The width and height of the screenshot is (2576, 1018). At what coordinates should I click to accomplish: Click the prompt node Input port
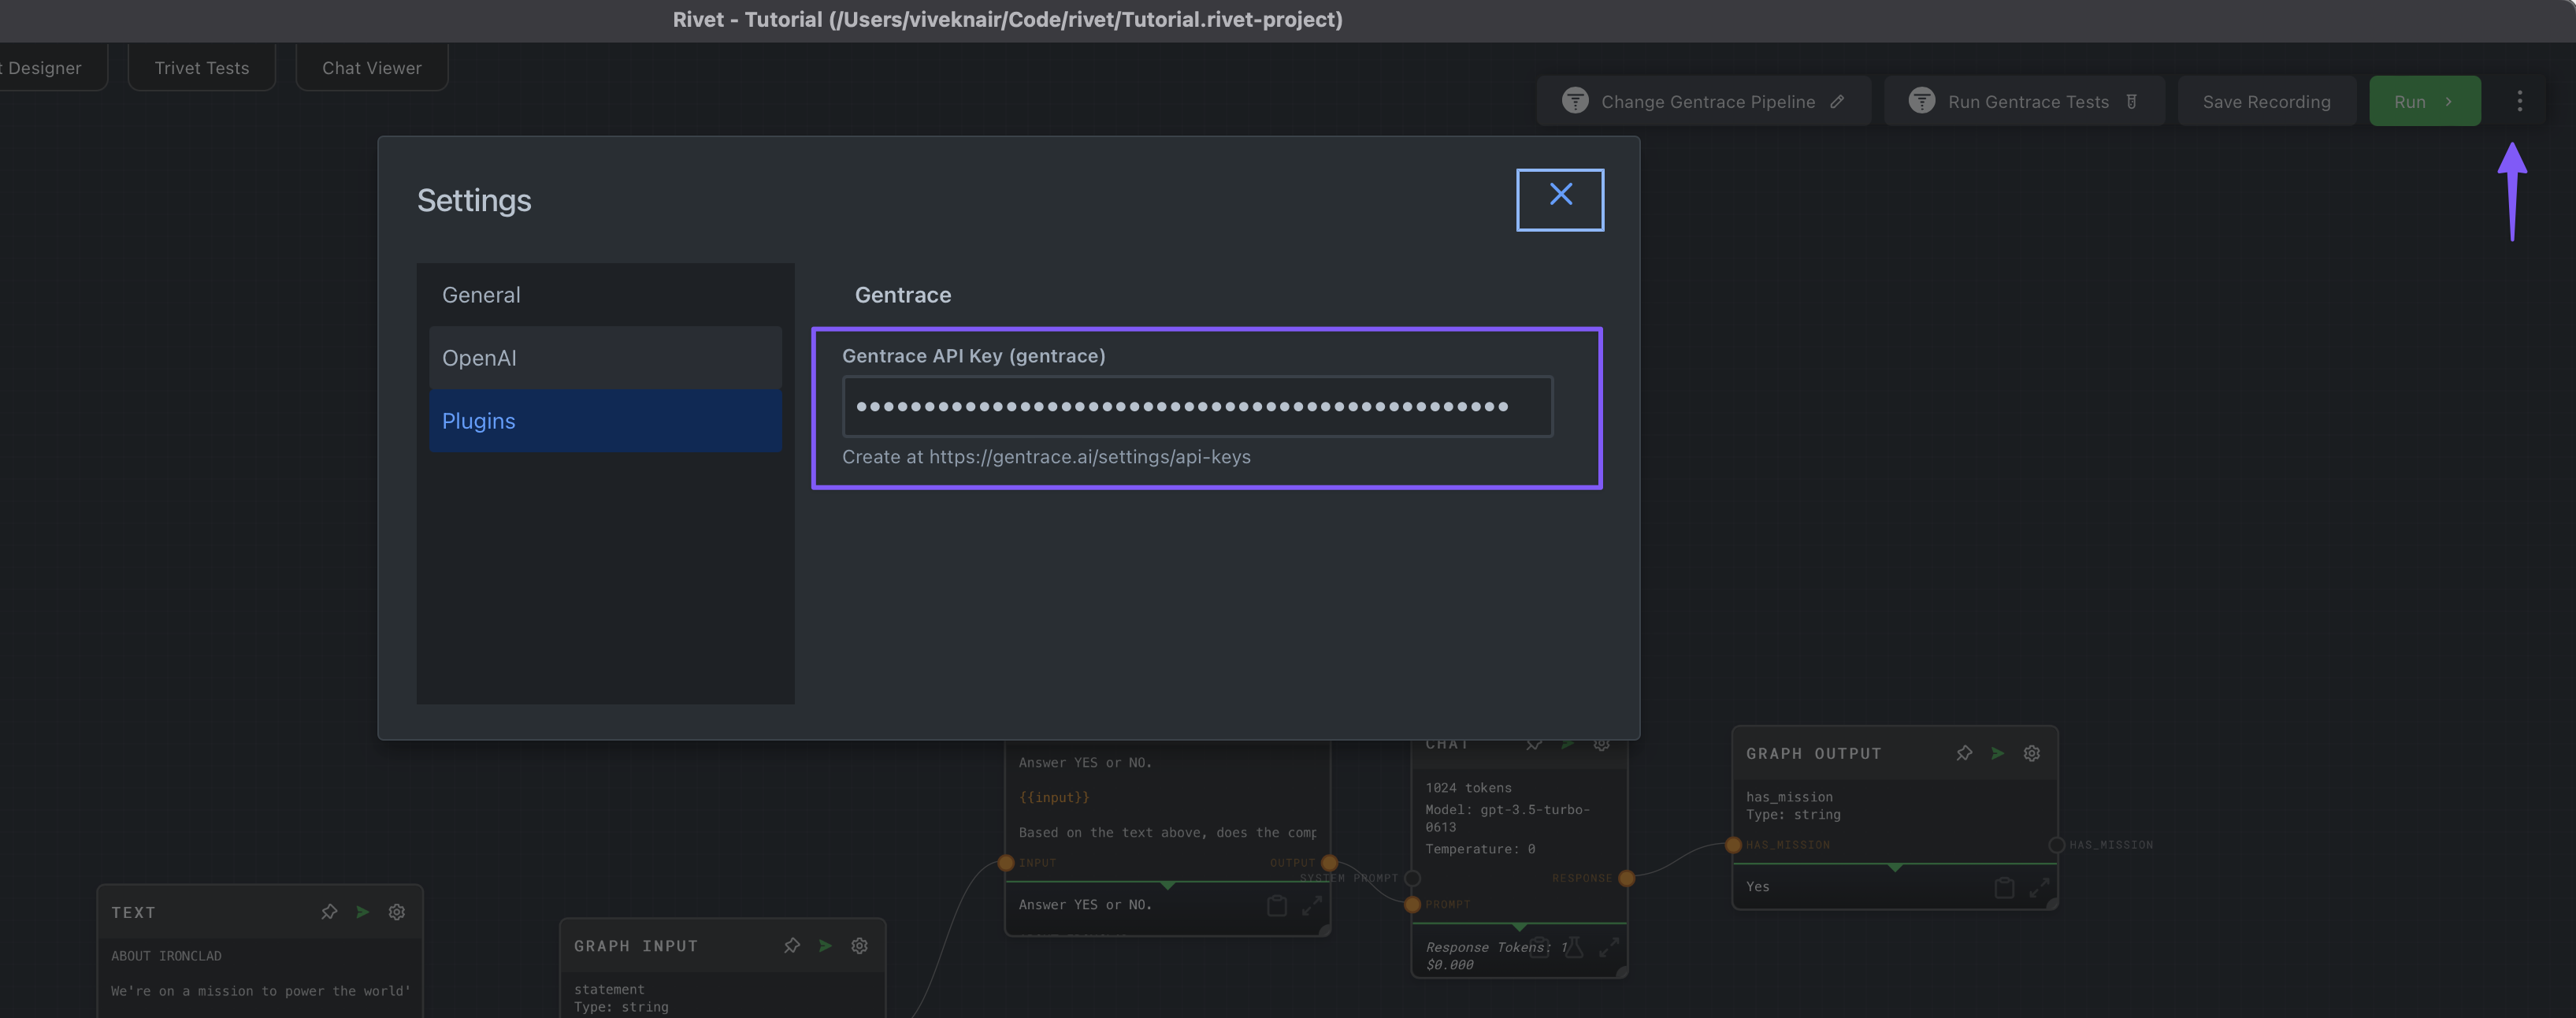[1006, 862]
